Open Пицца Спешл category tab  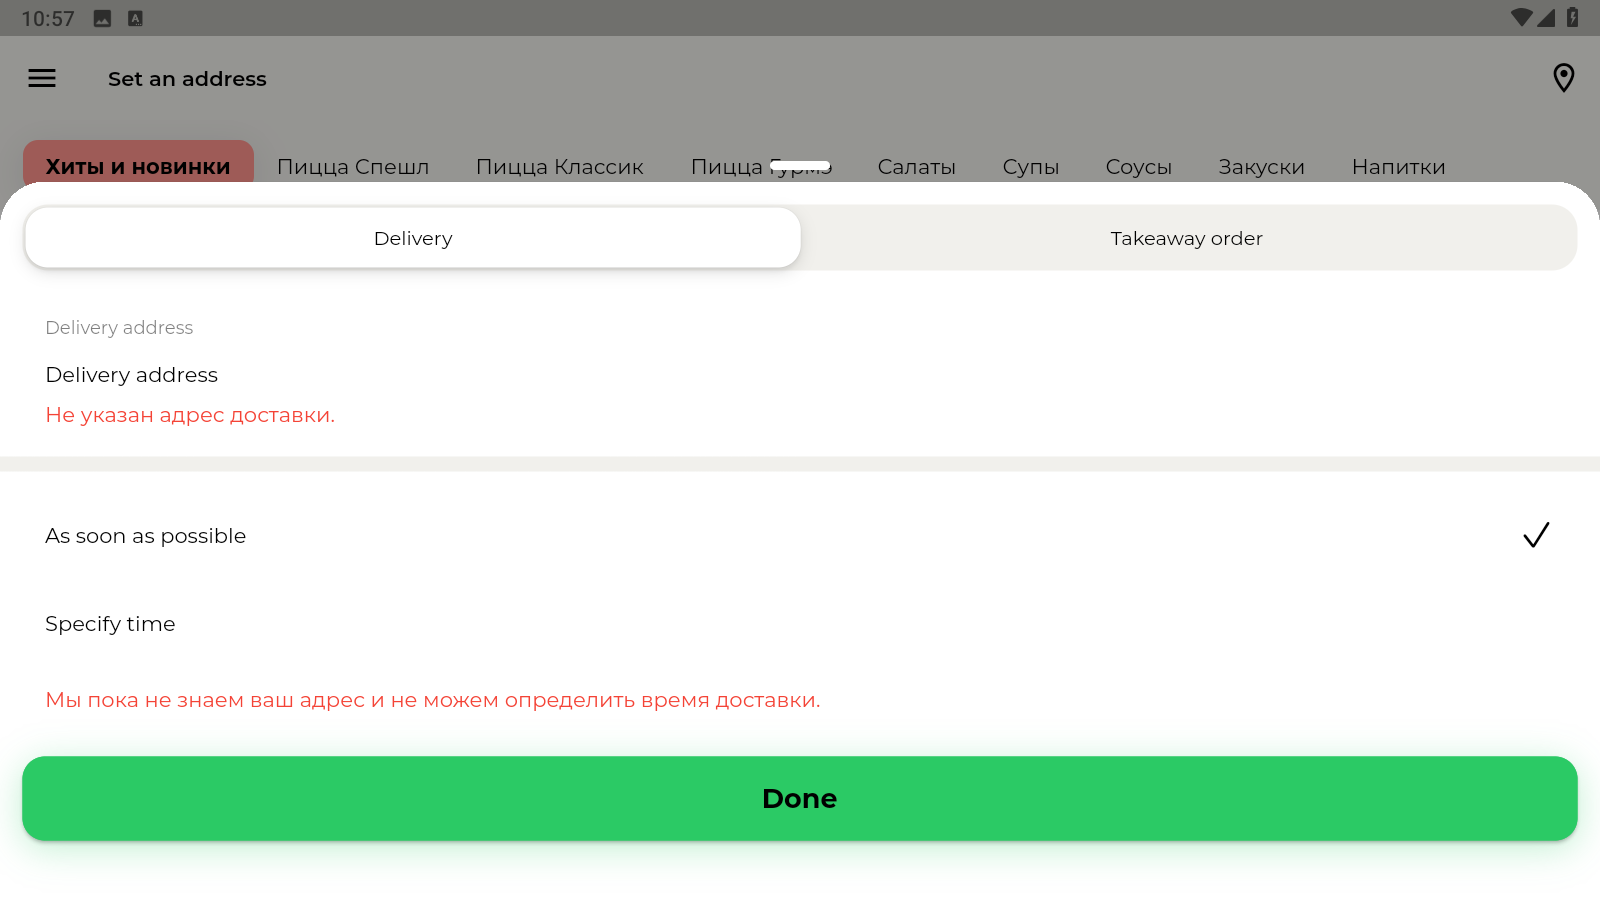point(353,167)
